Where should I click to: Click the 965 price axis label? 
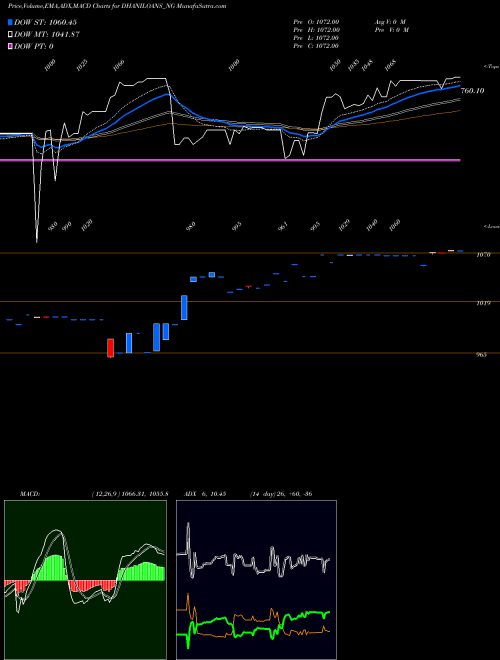pyautogui.click(x=481, y=354)
